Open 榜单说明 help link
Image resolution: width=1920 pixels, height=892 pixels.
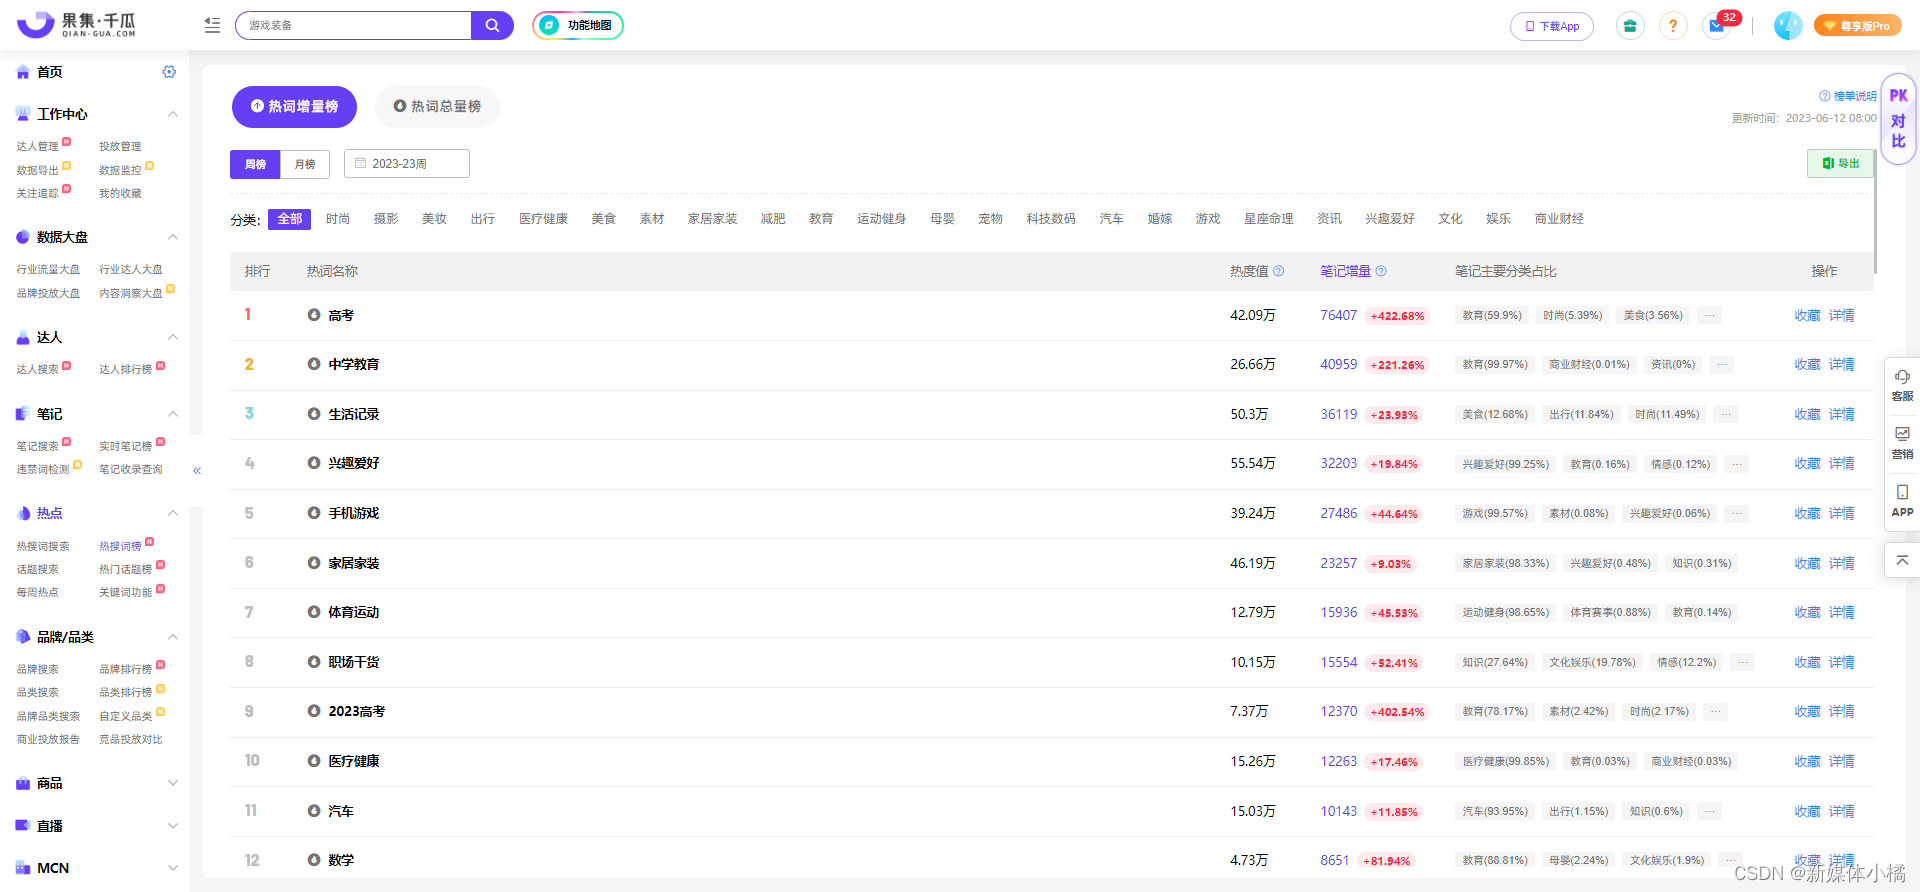click(1848, 96)
